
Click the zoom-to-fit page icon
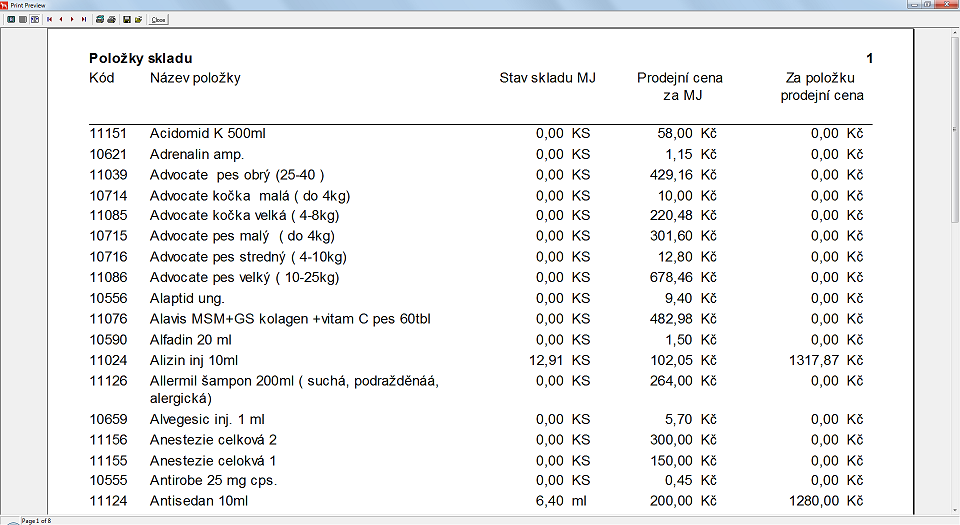click(11, 20)
